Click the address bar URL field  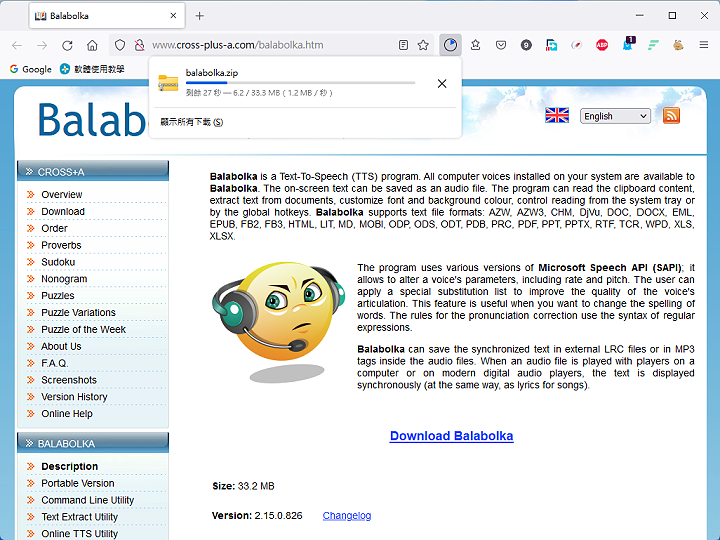click(271, 45)
